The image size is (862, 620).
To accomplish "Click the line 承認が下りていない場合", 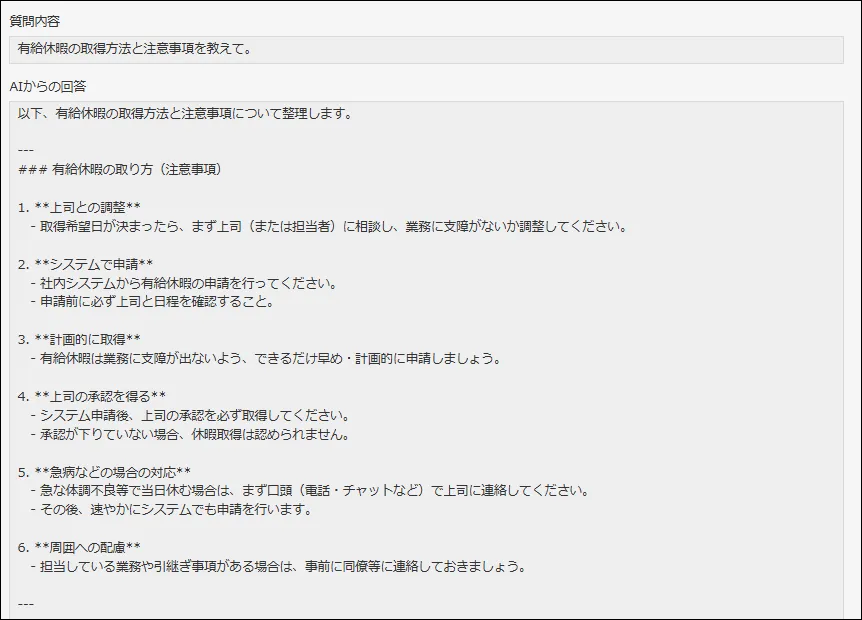I will (x=190, y=435).
